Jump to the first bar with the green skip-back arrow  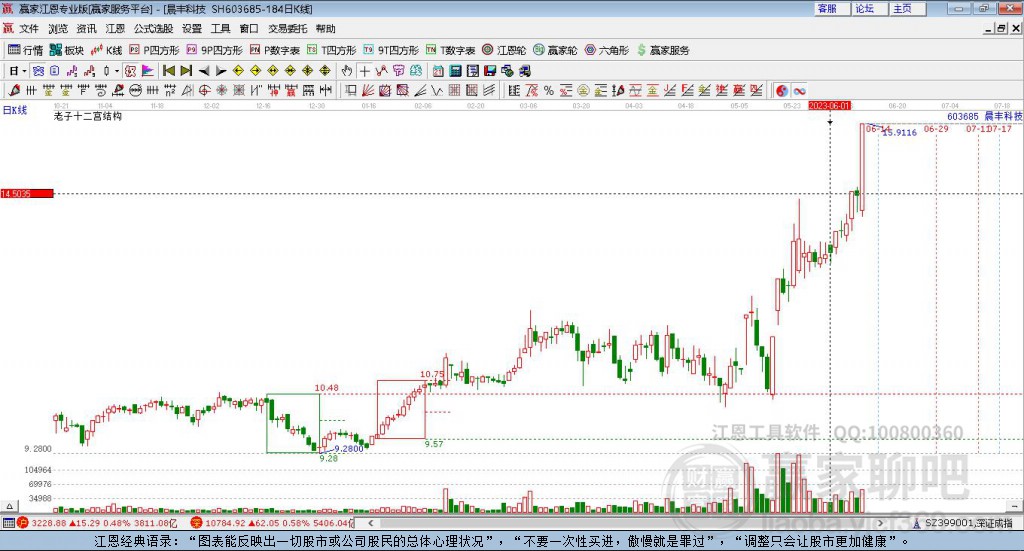pyautogui.click(x=168, y=71)
